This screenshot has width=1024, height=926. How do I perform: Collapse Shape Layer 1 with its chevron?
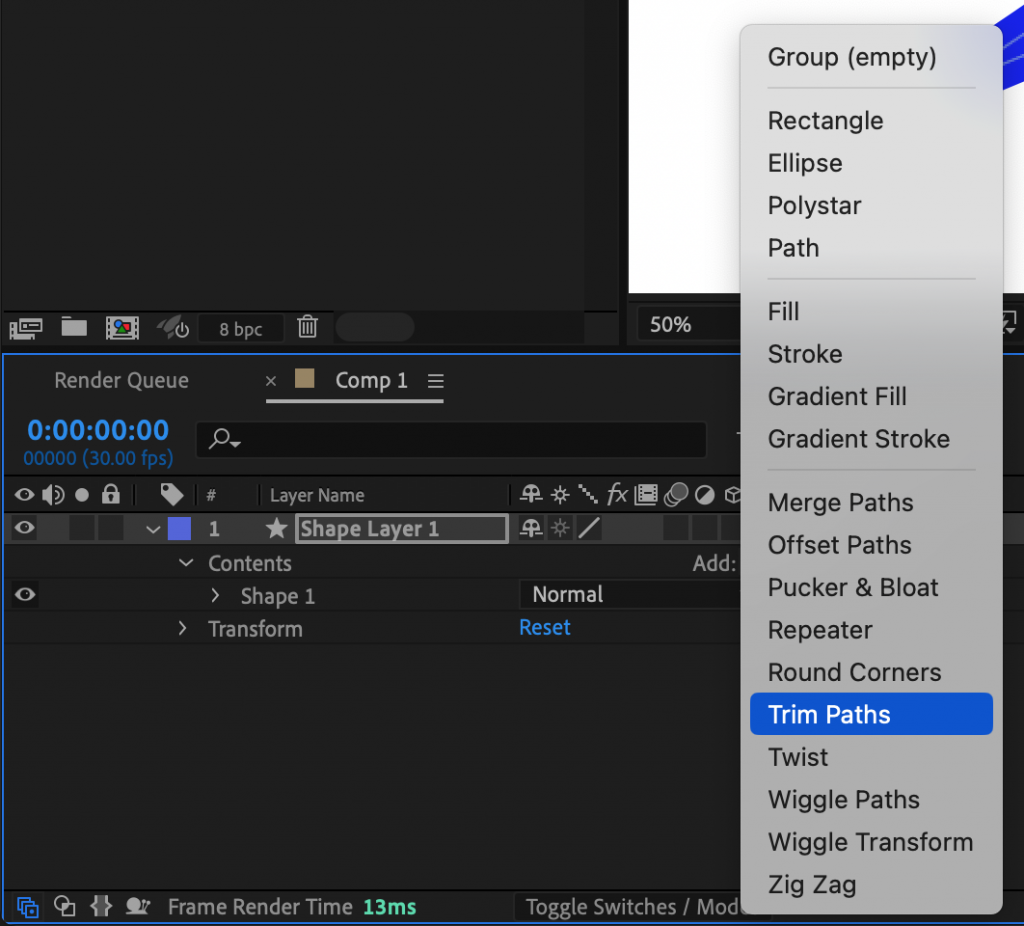tap(152, 528)
